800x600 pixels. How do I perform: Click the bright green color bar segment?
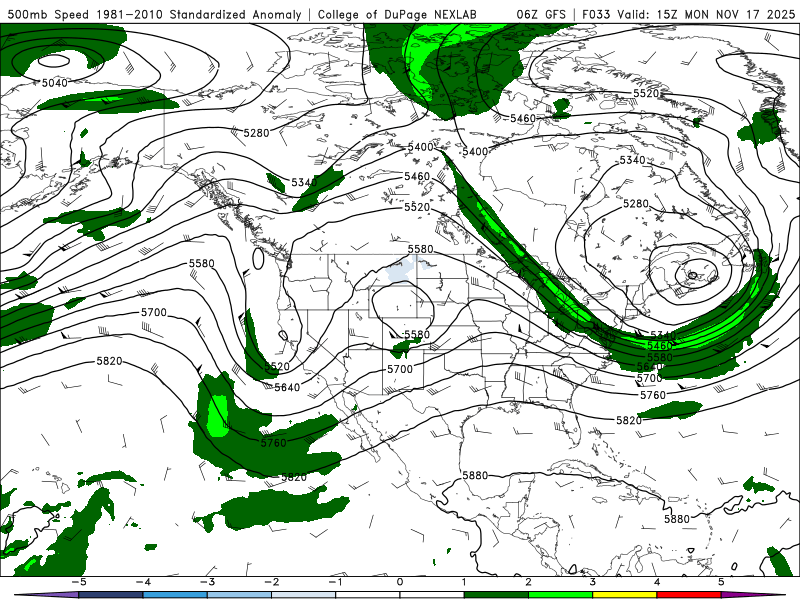coord(560,595)
